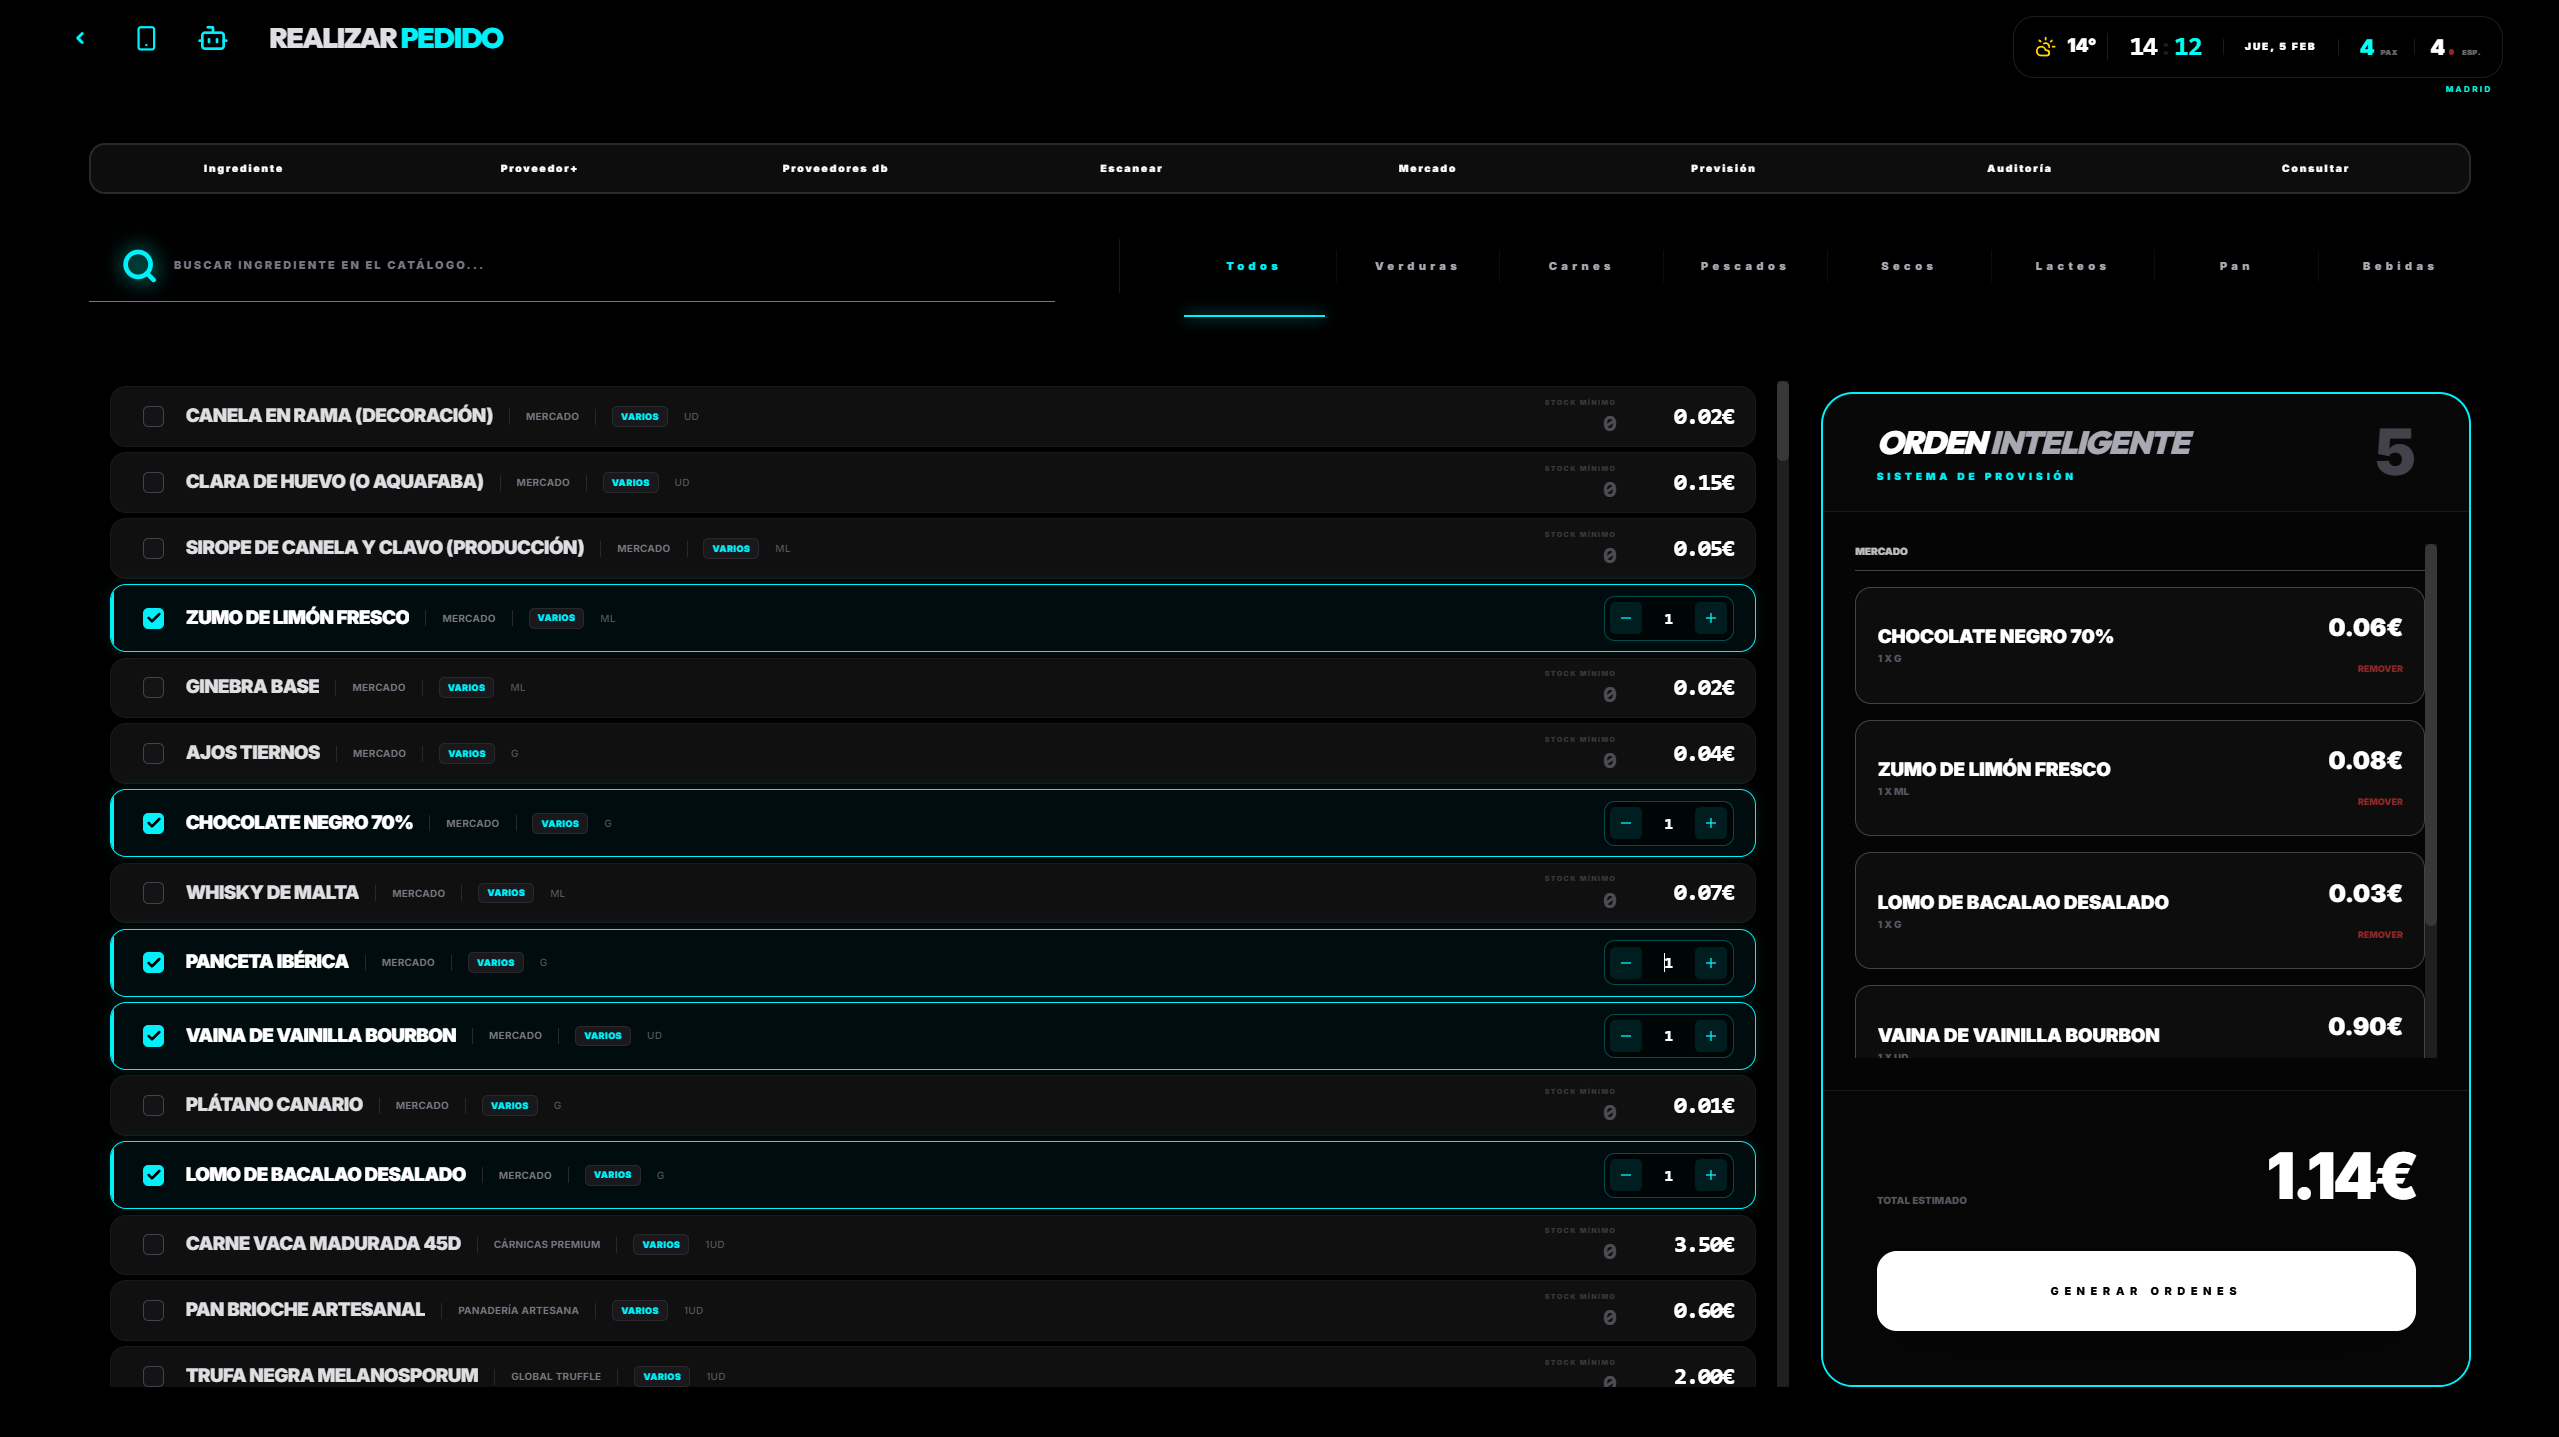Switch to the Lacteos tab
Viewport: 2559px width, 1437px height.
pyautogui.click(x=2071, y=265)
